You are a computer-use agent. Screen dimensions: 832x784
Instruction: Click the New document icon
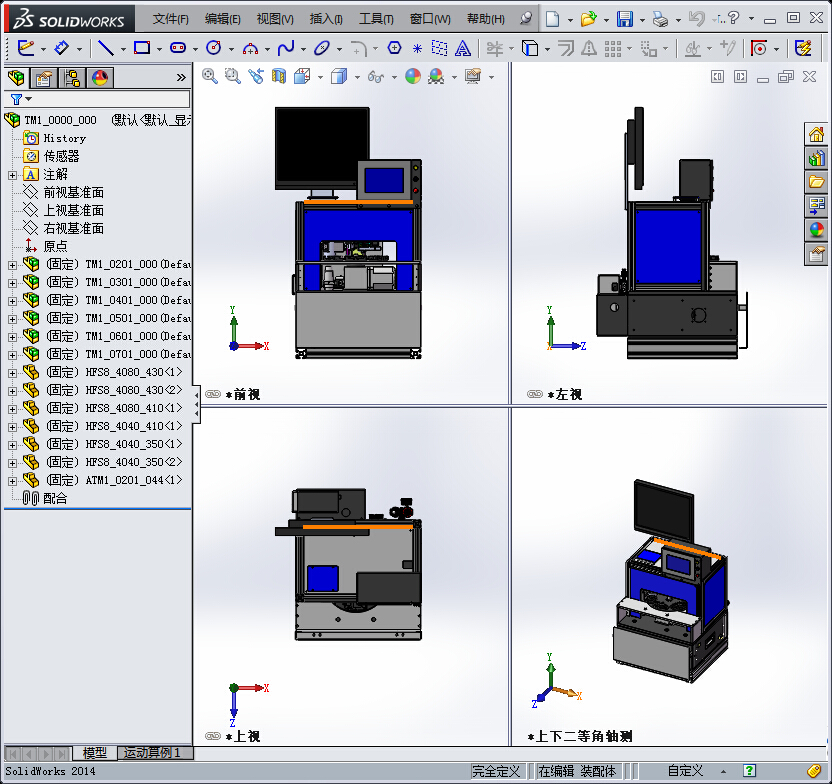pyautogui.click(x=552, y=19)
